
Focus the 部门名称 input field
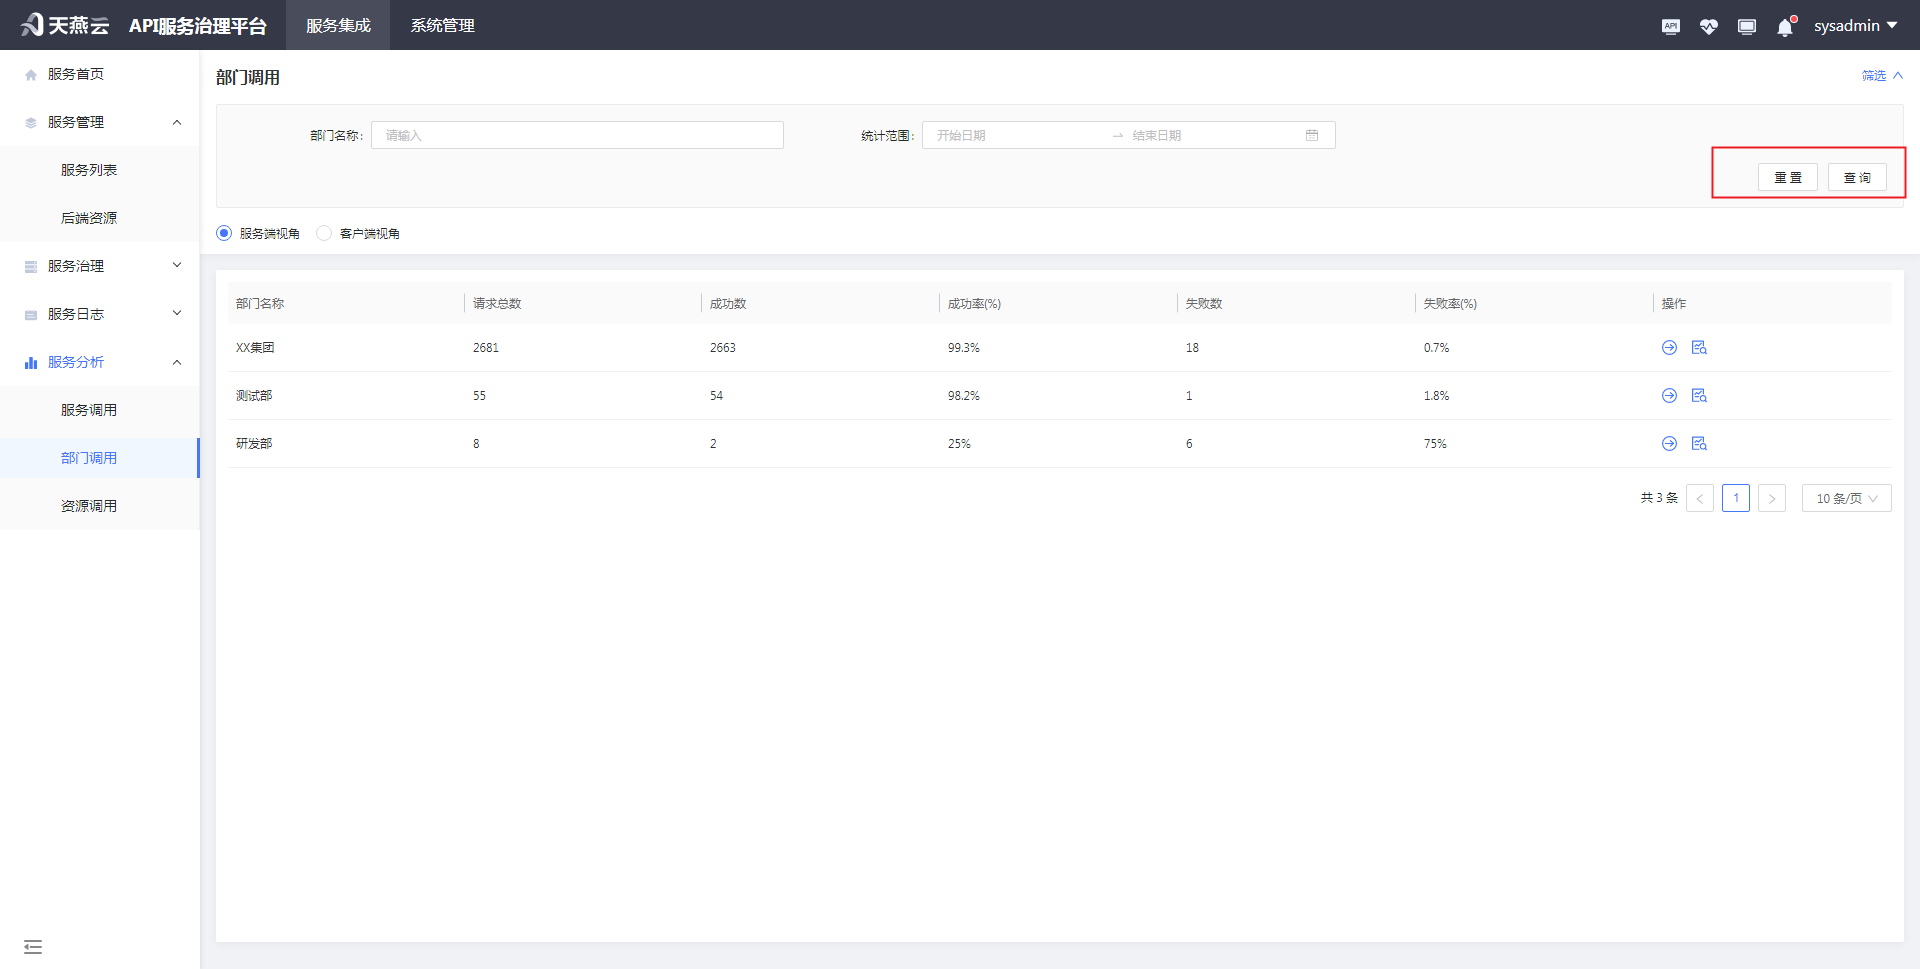tap(577, 135)
